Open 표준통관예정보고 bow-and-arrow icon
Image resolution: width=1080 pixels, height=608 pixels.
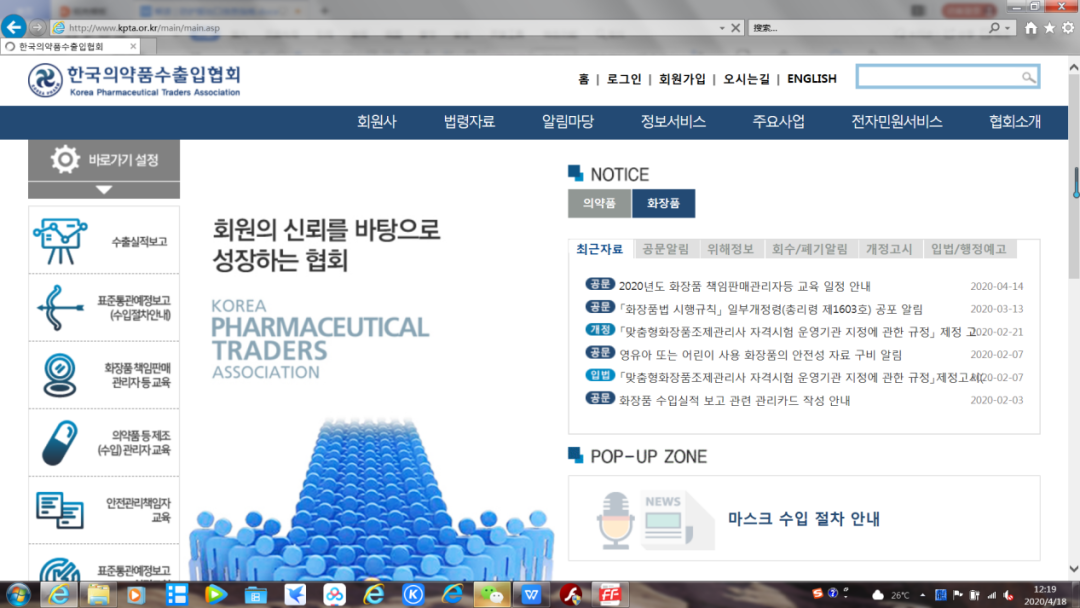(x=60, y=308)
